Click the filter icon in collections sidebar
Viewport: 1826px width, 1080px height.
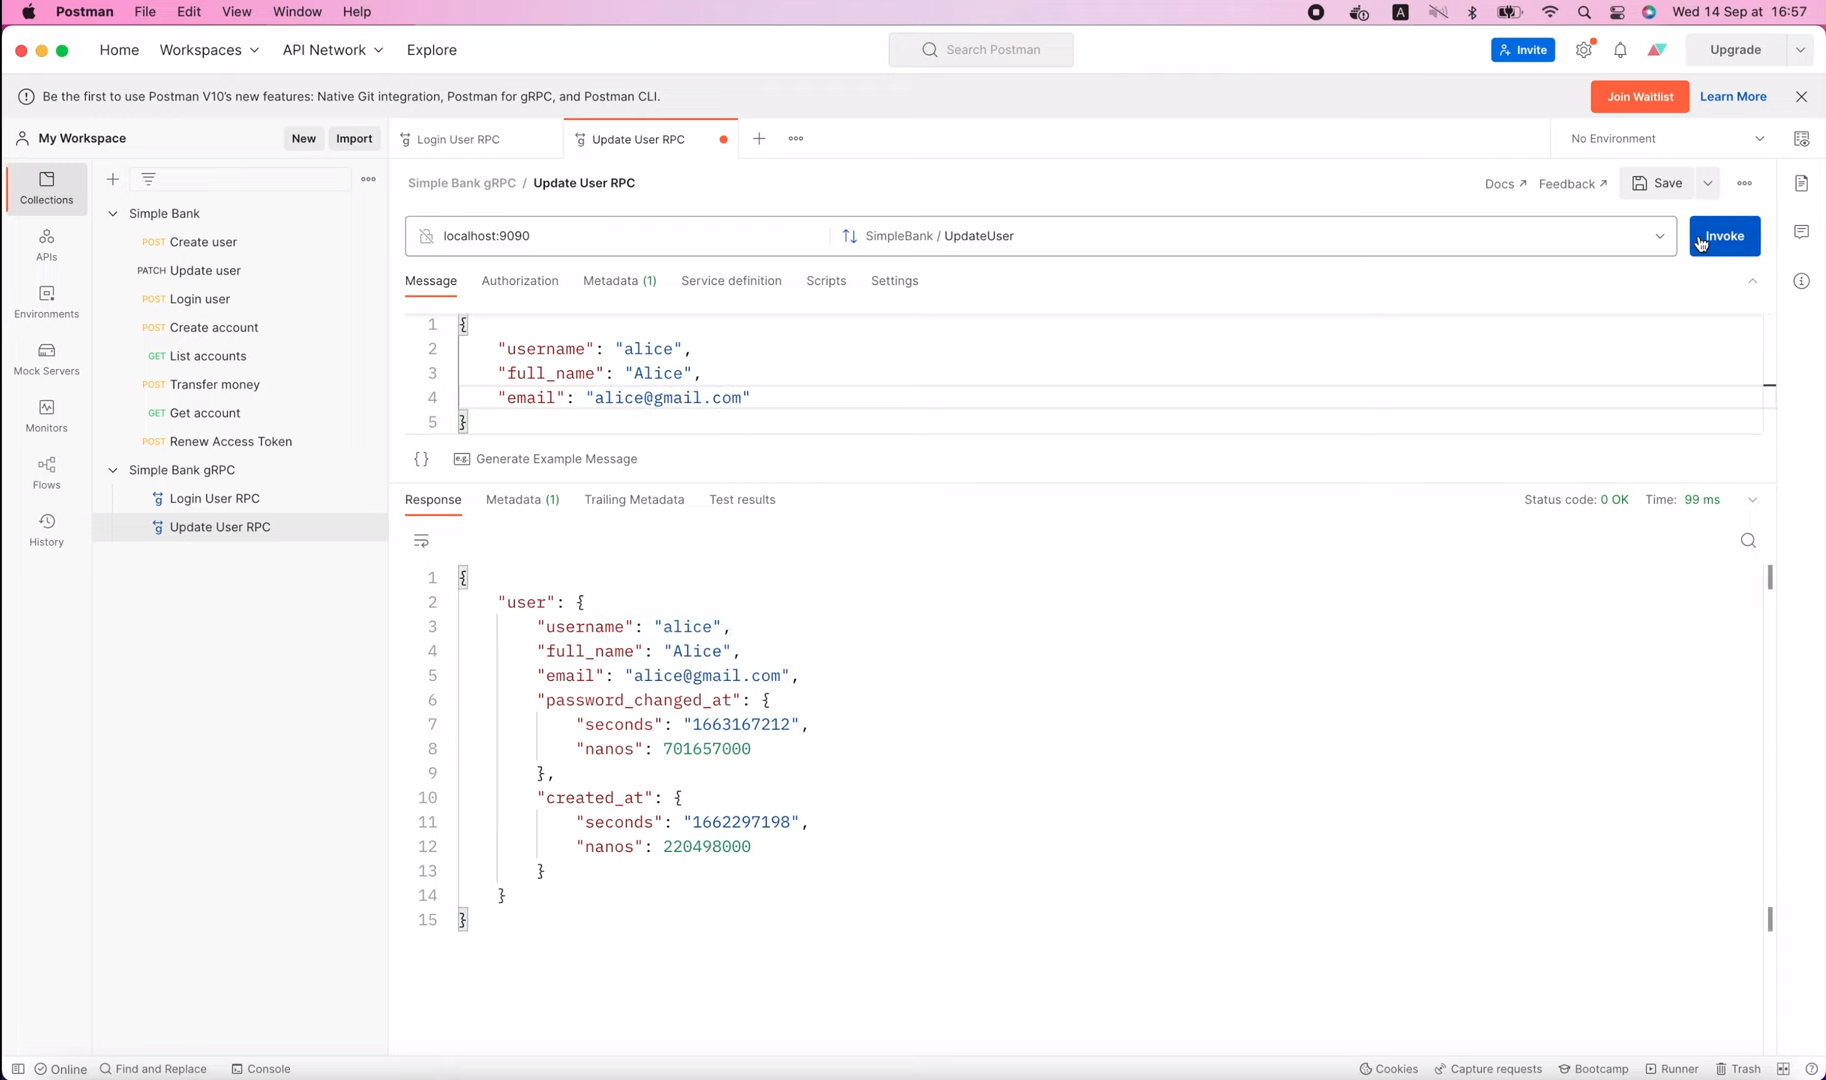pos(148,179)
